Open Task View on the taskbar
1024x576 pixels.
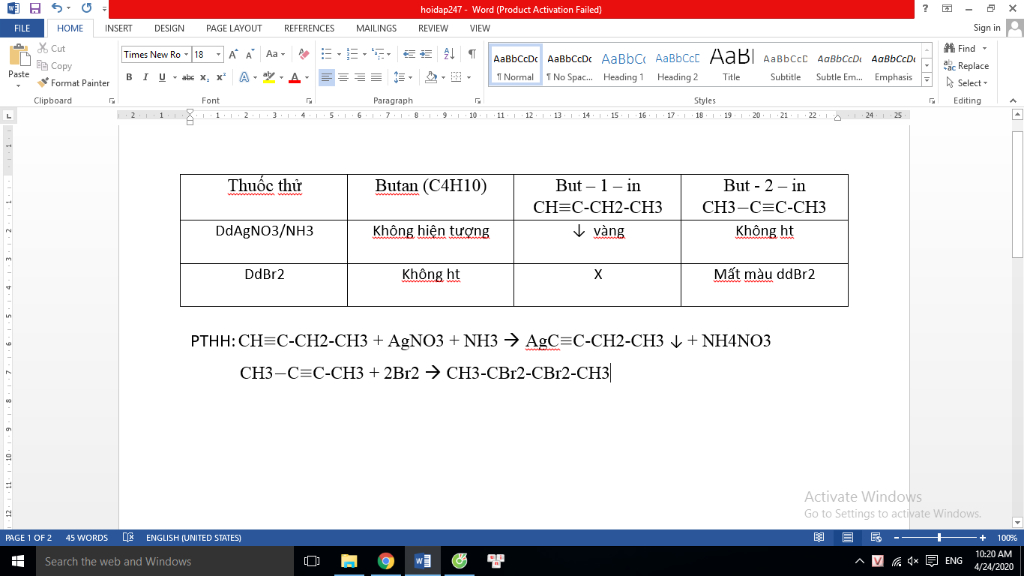click(312, 561)
